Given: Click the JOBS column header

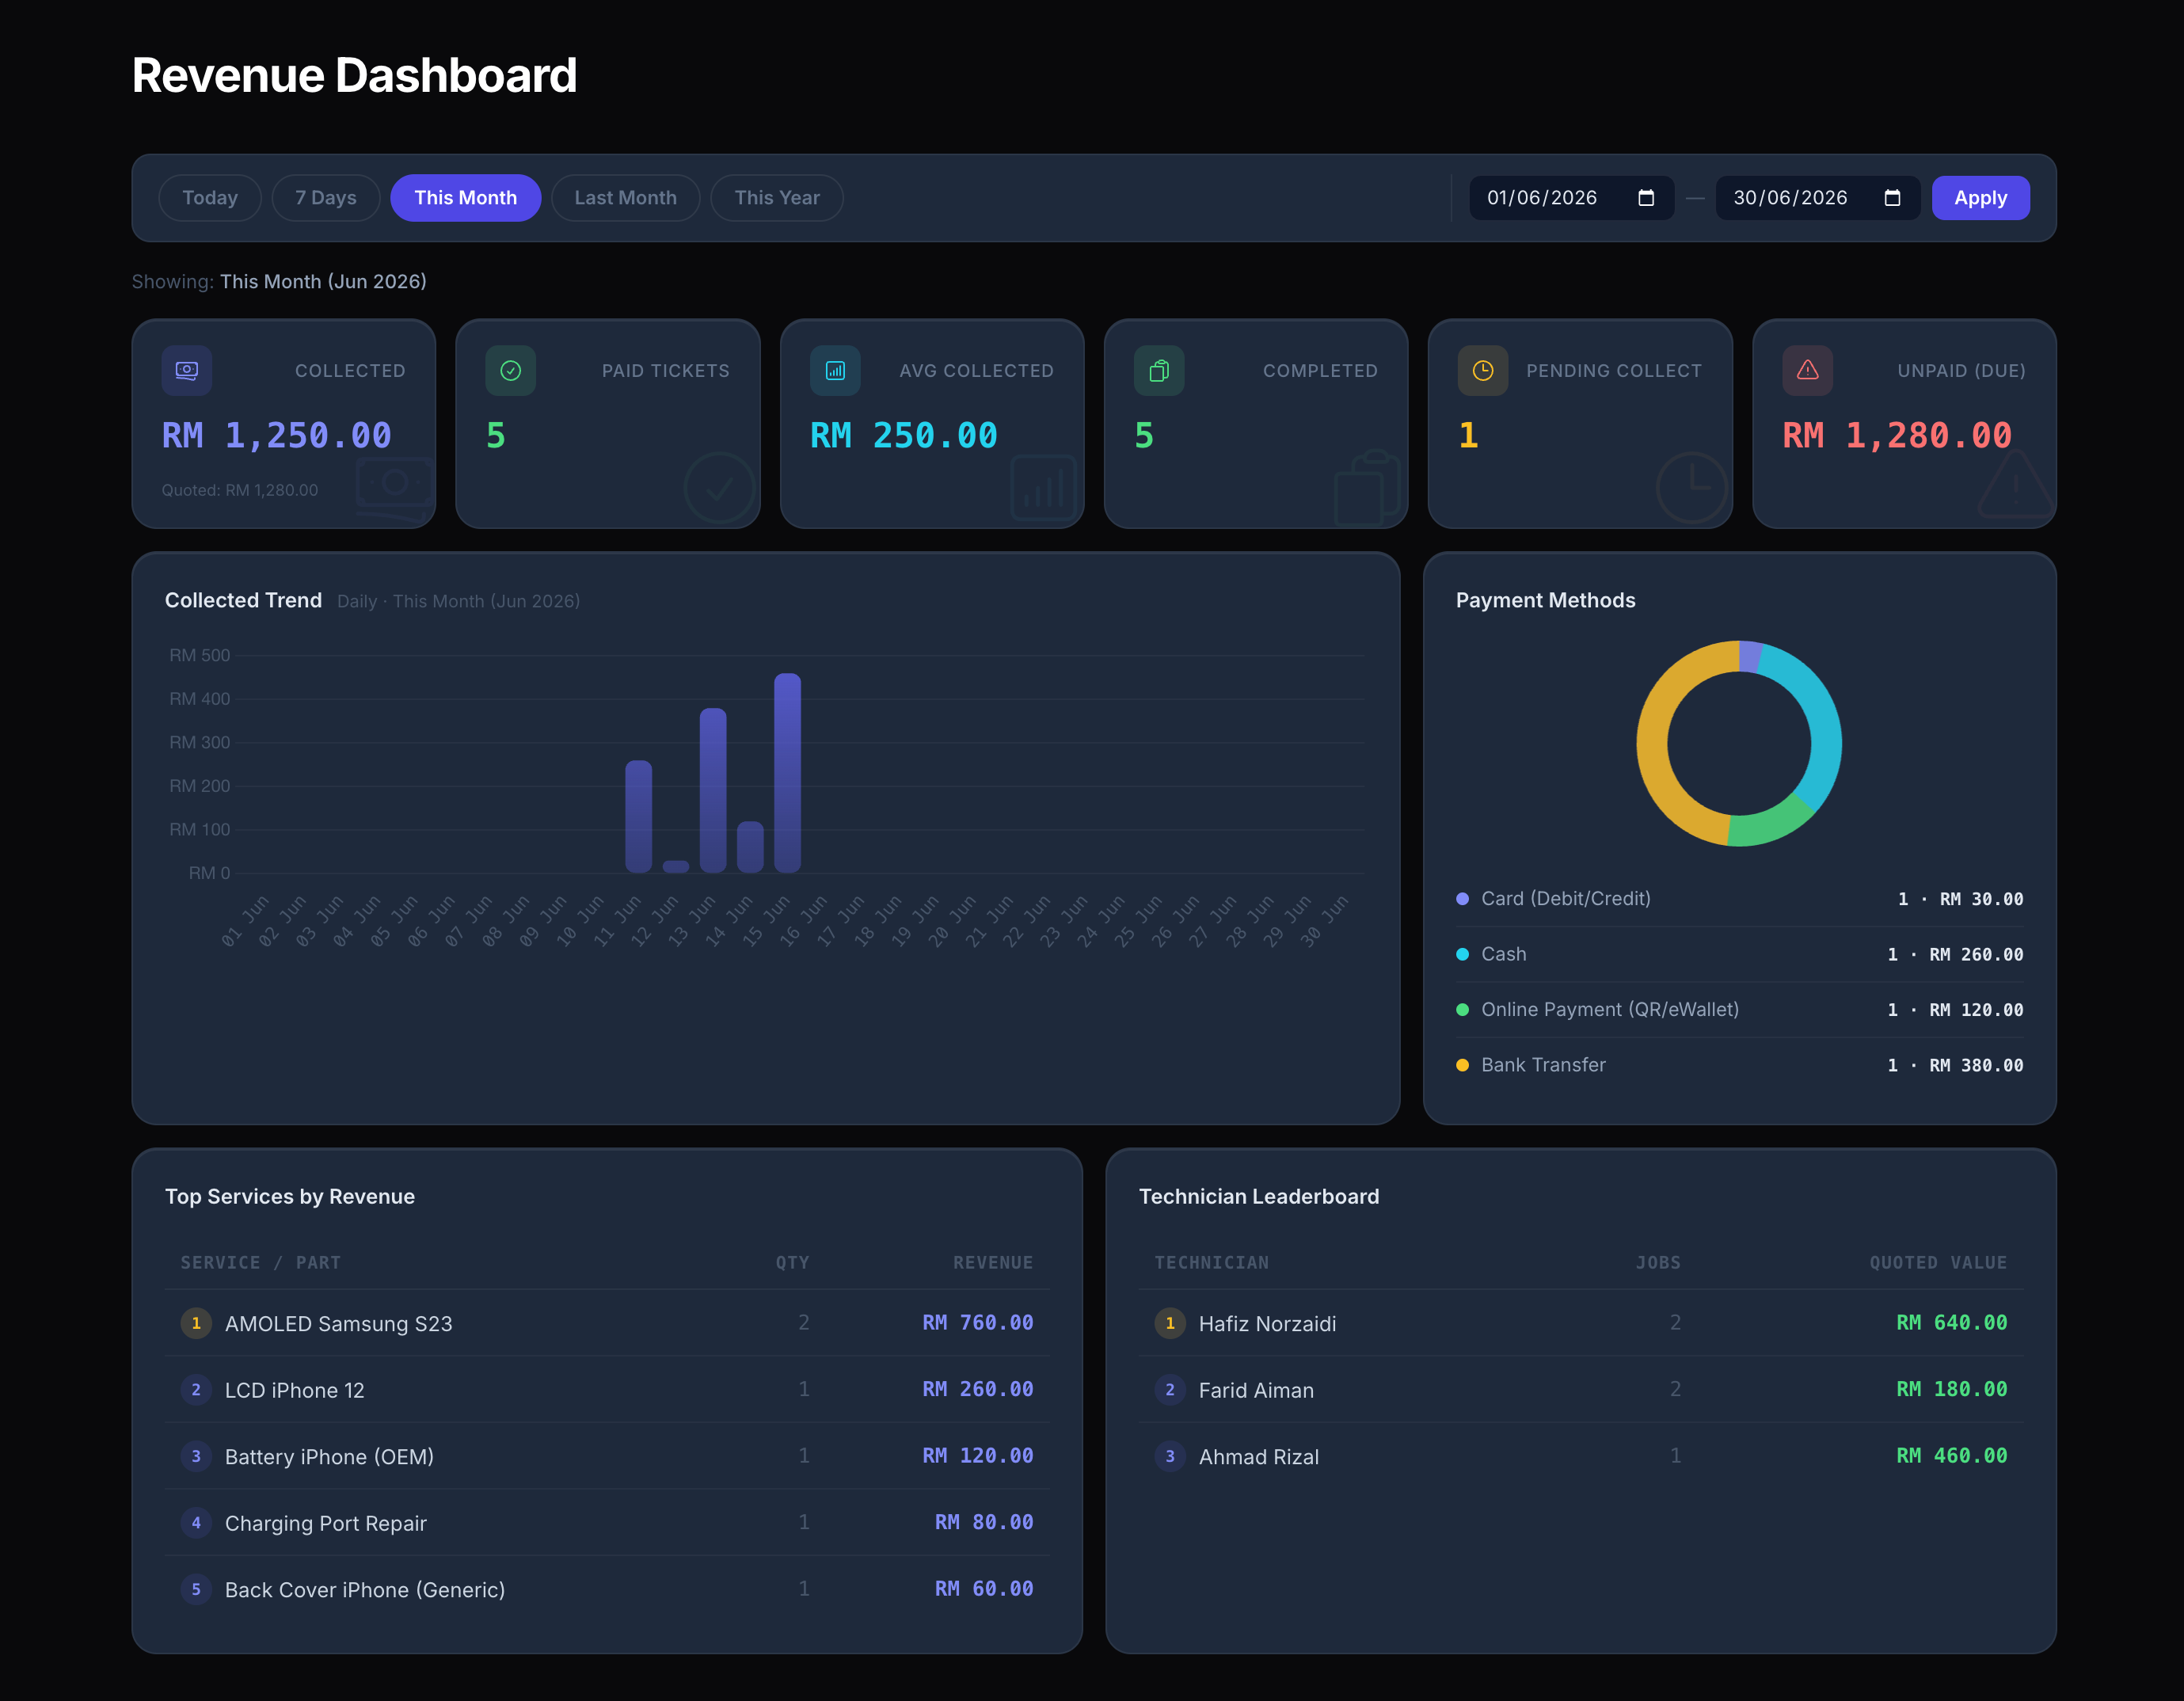Looking at the screenshot, I should tap(1658, 1262).
